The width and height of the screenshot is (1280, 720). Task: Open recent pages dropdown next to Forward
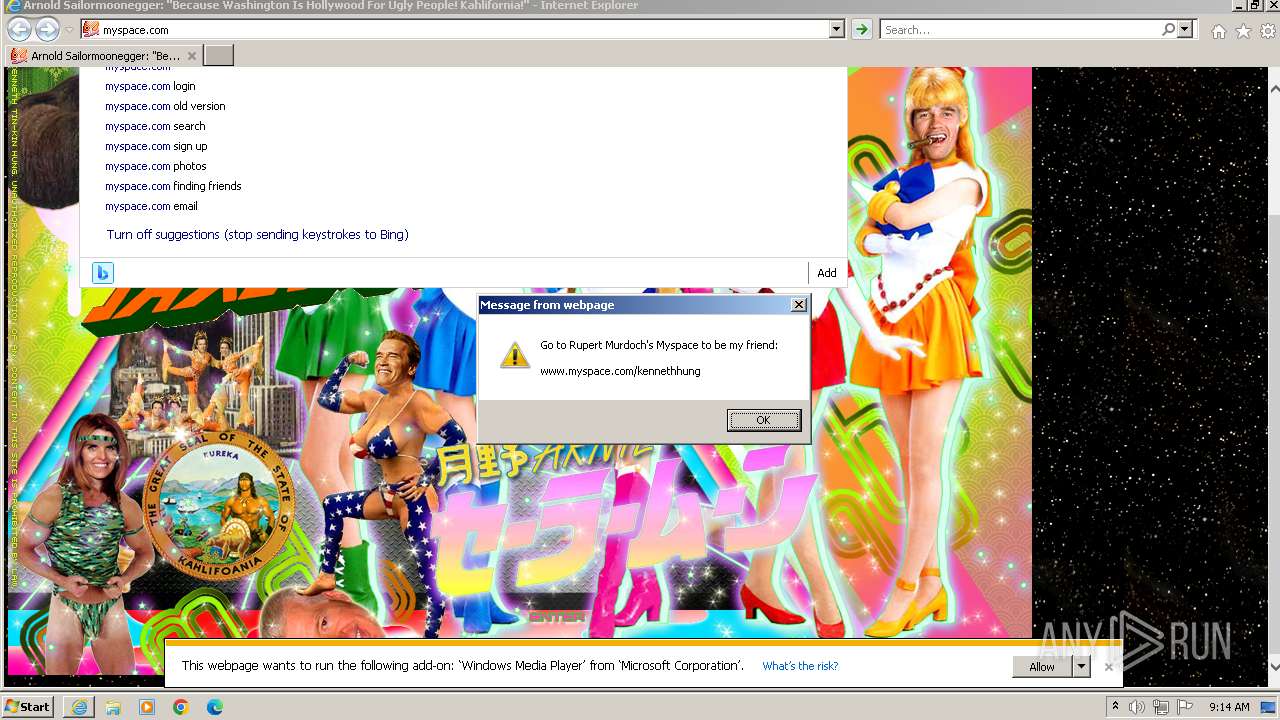coord(69,30)
